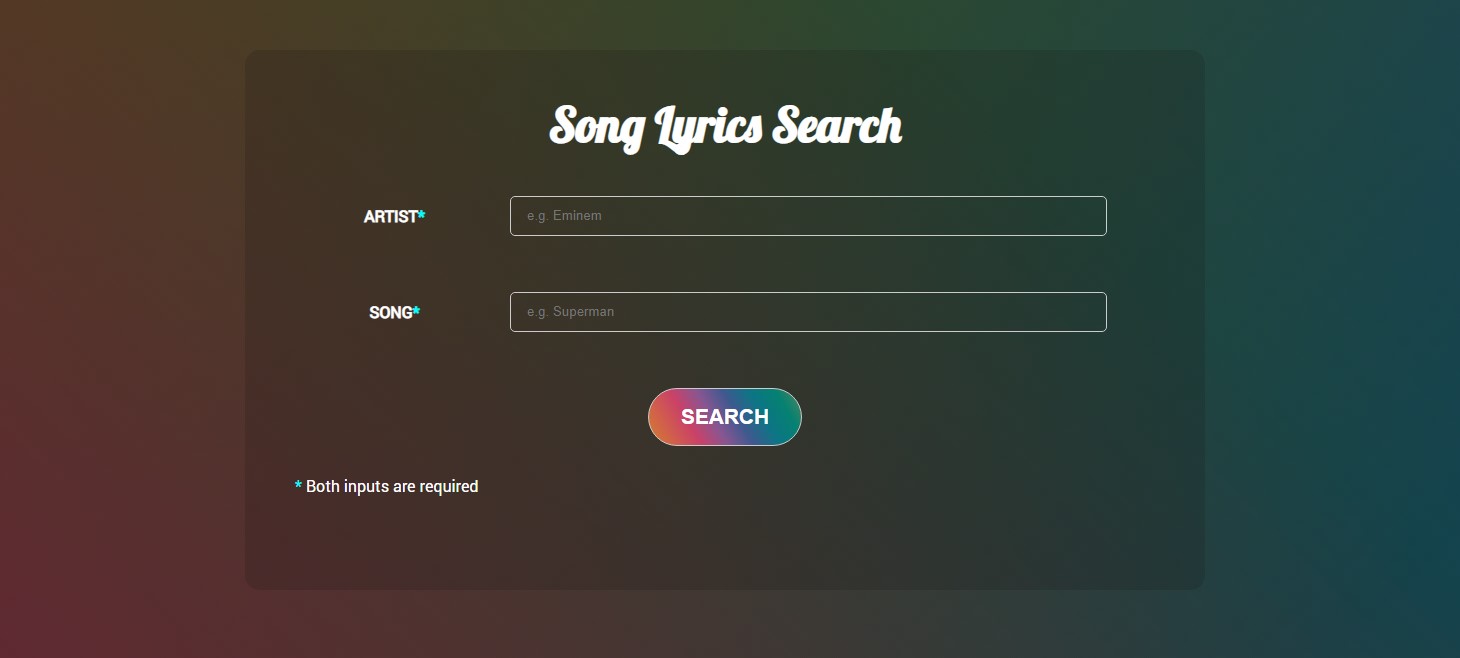1460x658 pixels.
Task: Select the e.g. Superman placeholder box
Action: coord(570,311)
